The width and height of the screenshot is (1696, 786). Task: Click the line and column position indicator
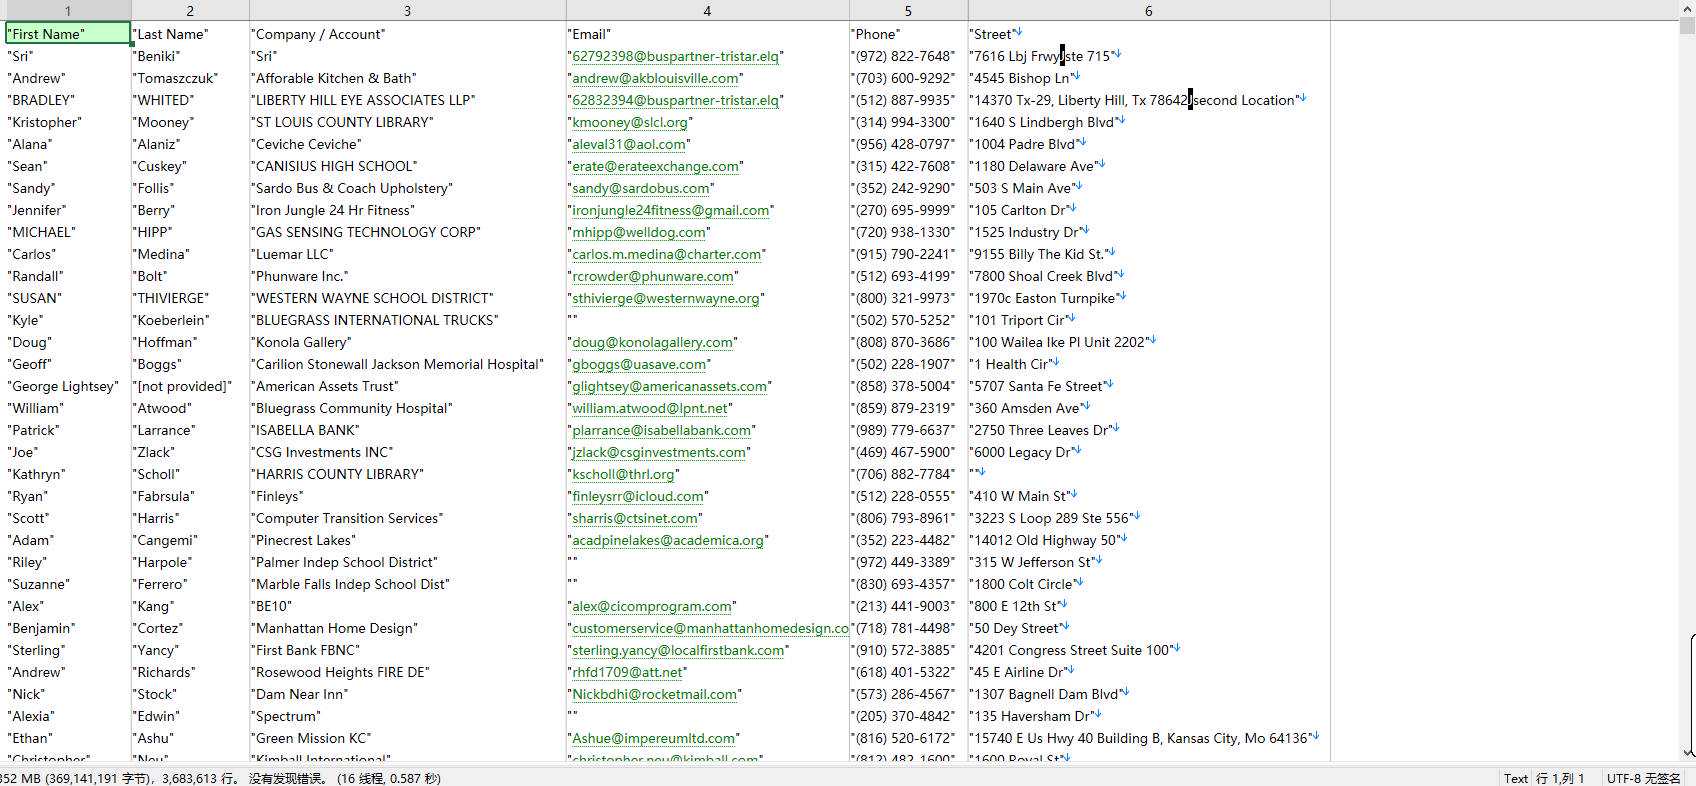pyautogui.click(x=1560, y=778)
